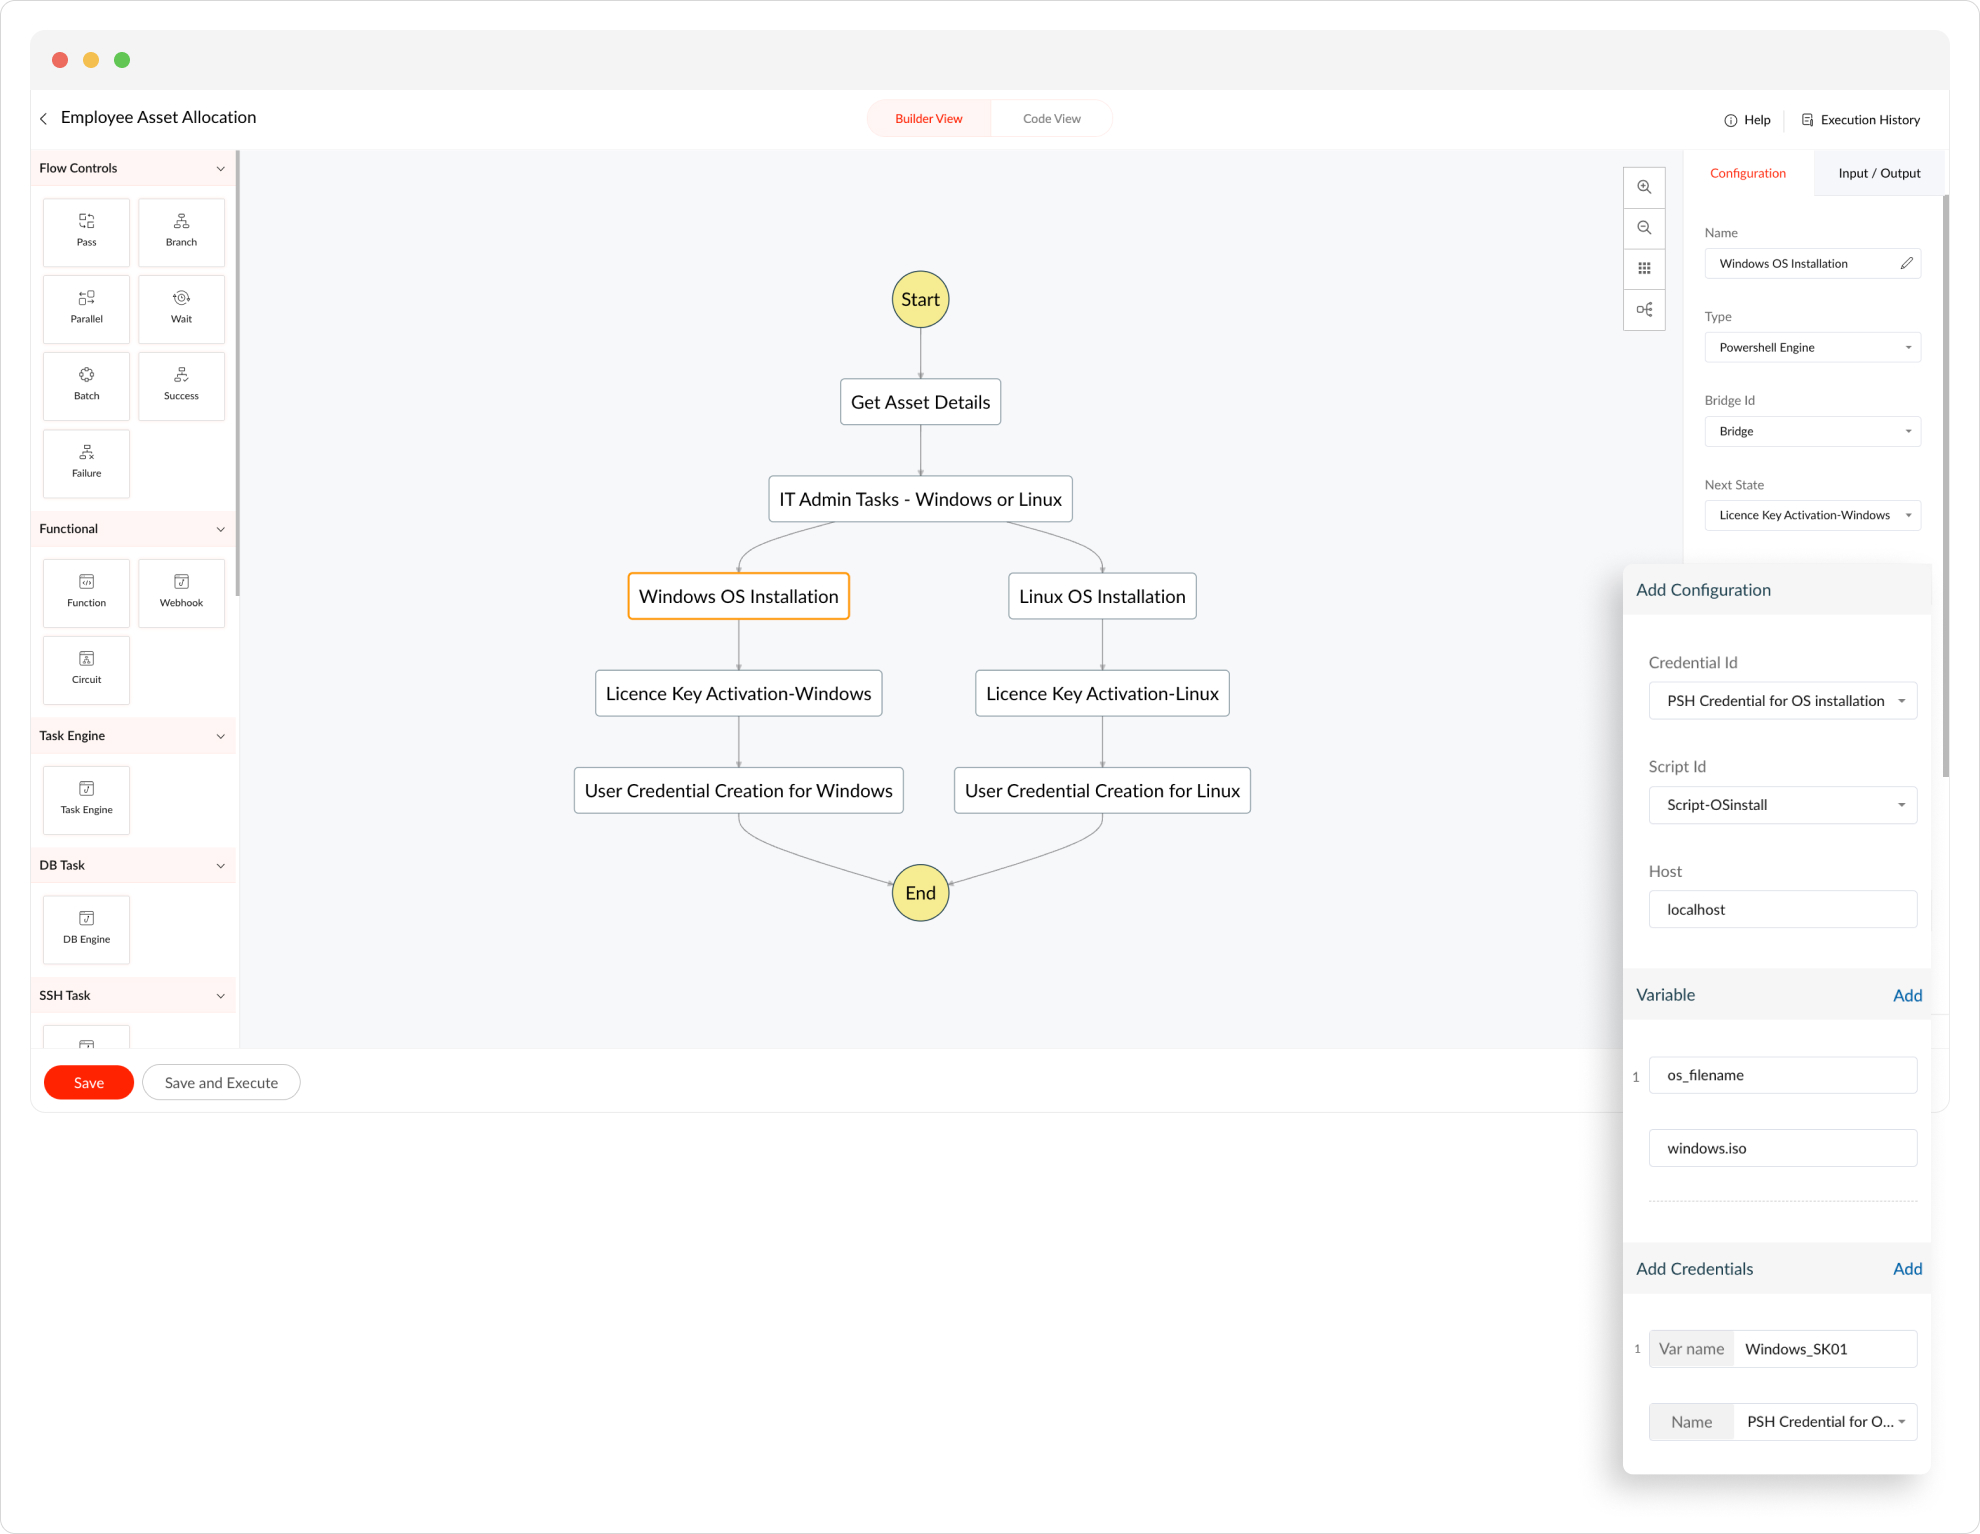This screenshot has height=1534, width=1980.
Task: Click the canvas zoom in icon
Action: pos(1644,187)
